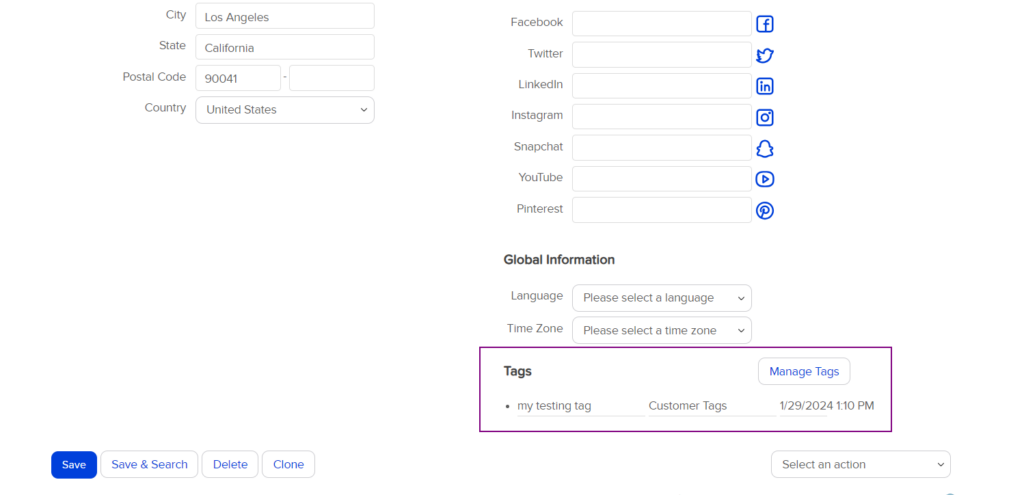
Task: Click the Postal Code field showing 90041
Action: pyautogui.click(x=238, y=78)
